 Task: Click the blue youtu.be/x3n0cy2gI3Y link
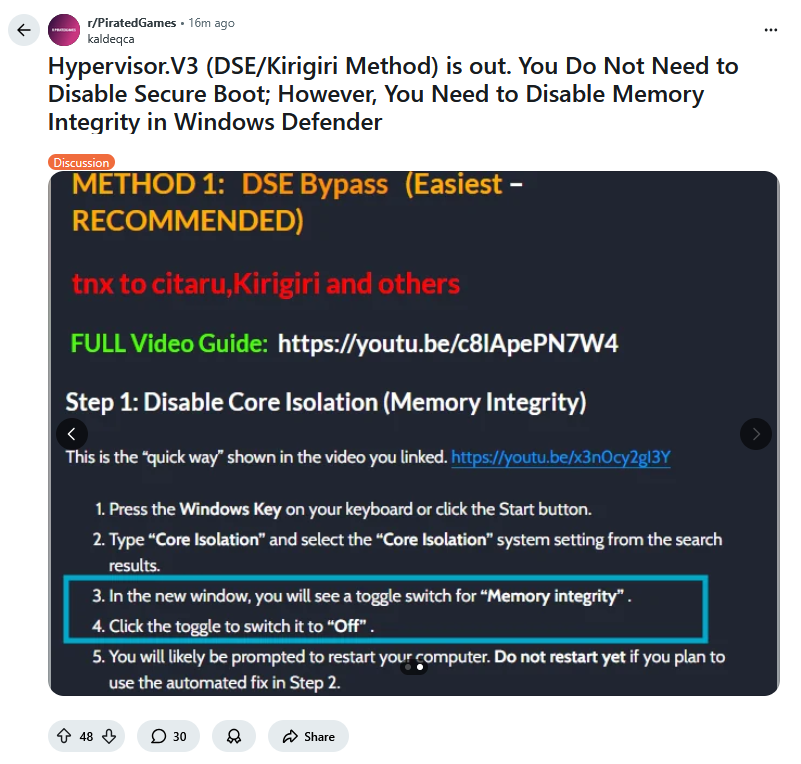tap(561, 457)
